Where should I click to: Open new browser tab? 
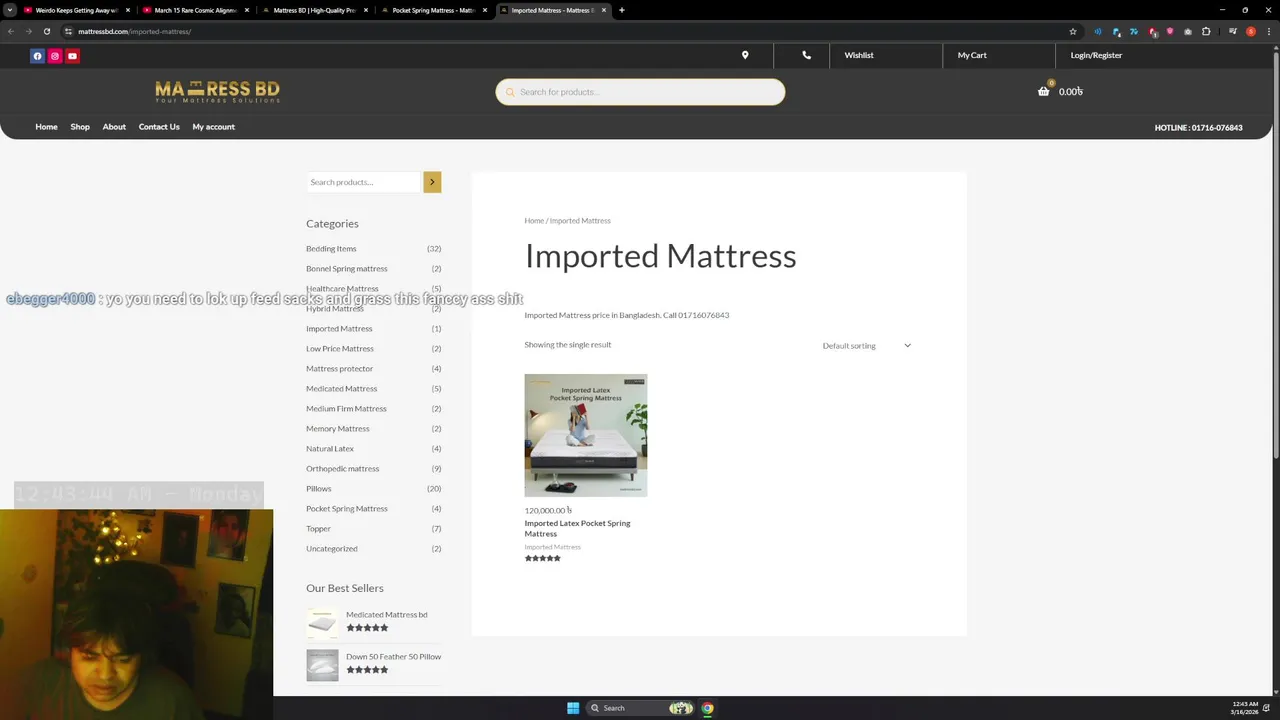click(x=621, y=10)
